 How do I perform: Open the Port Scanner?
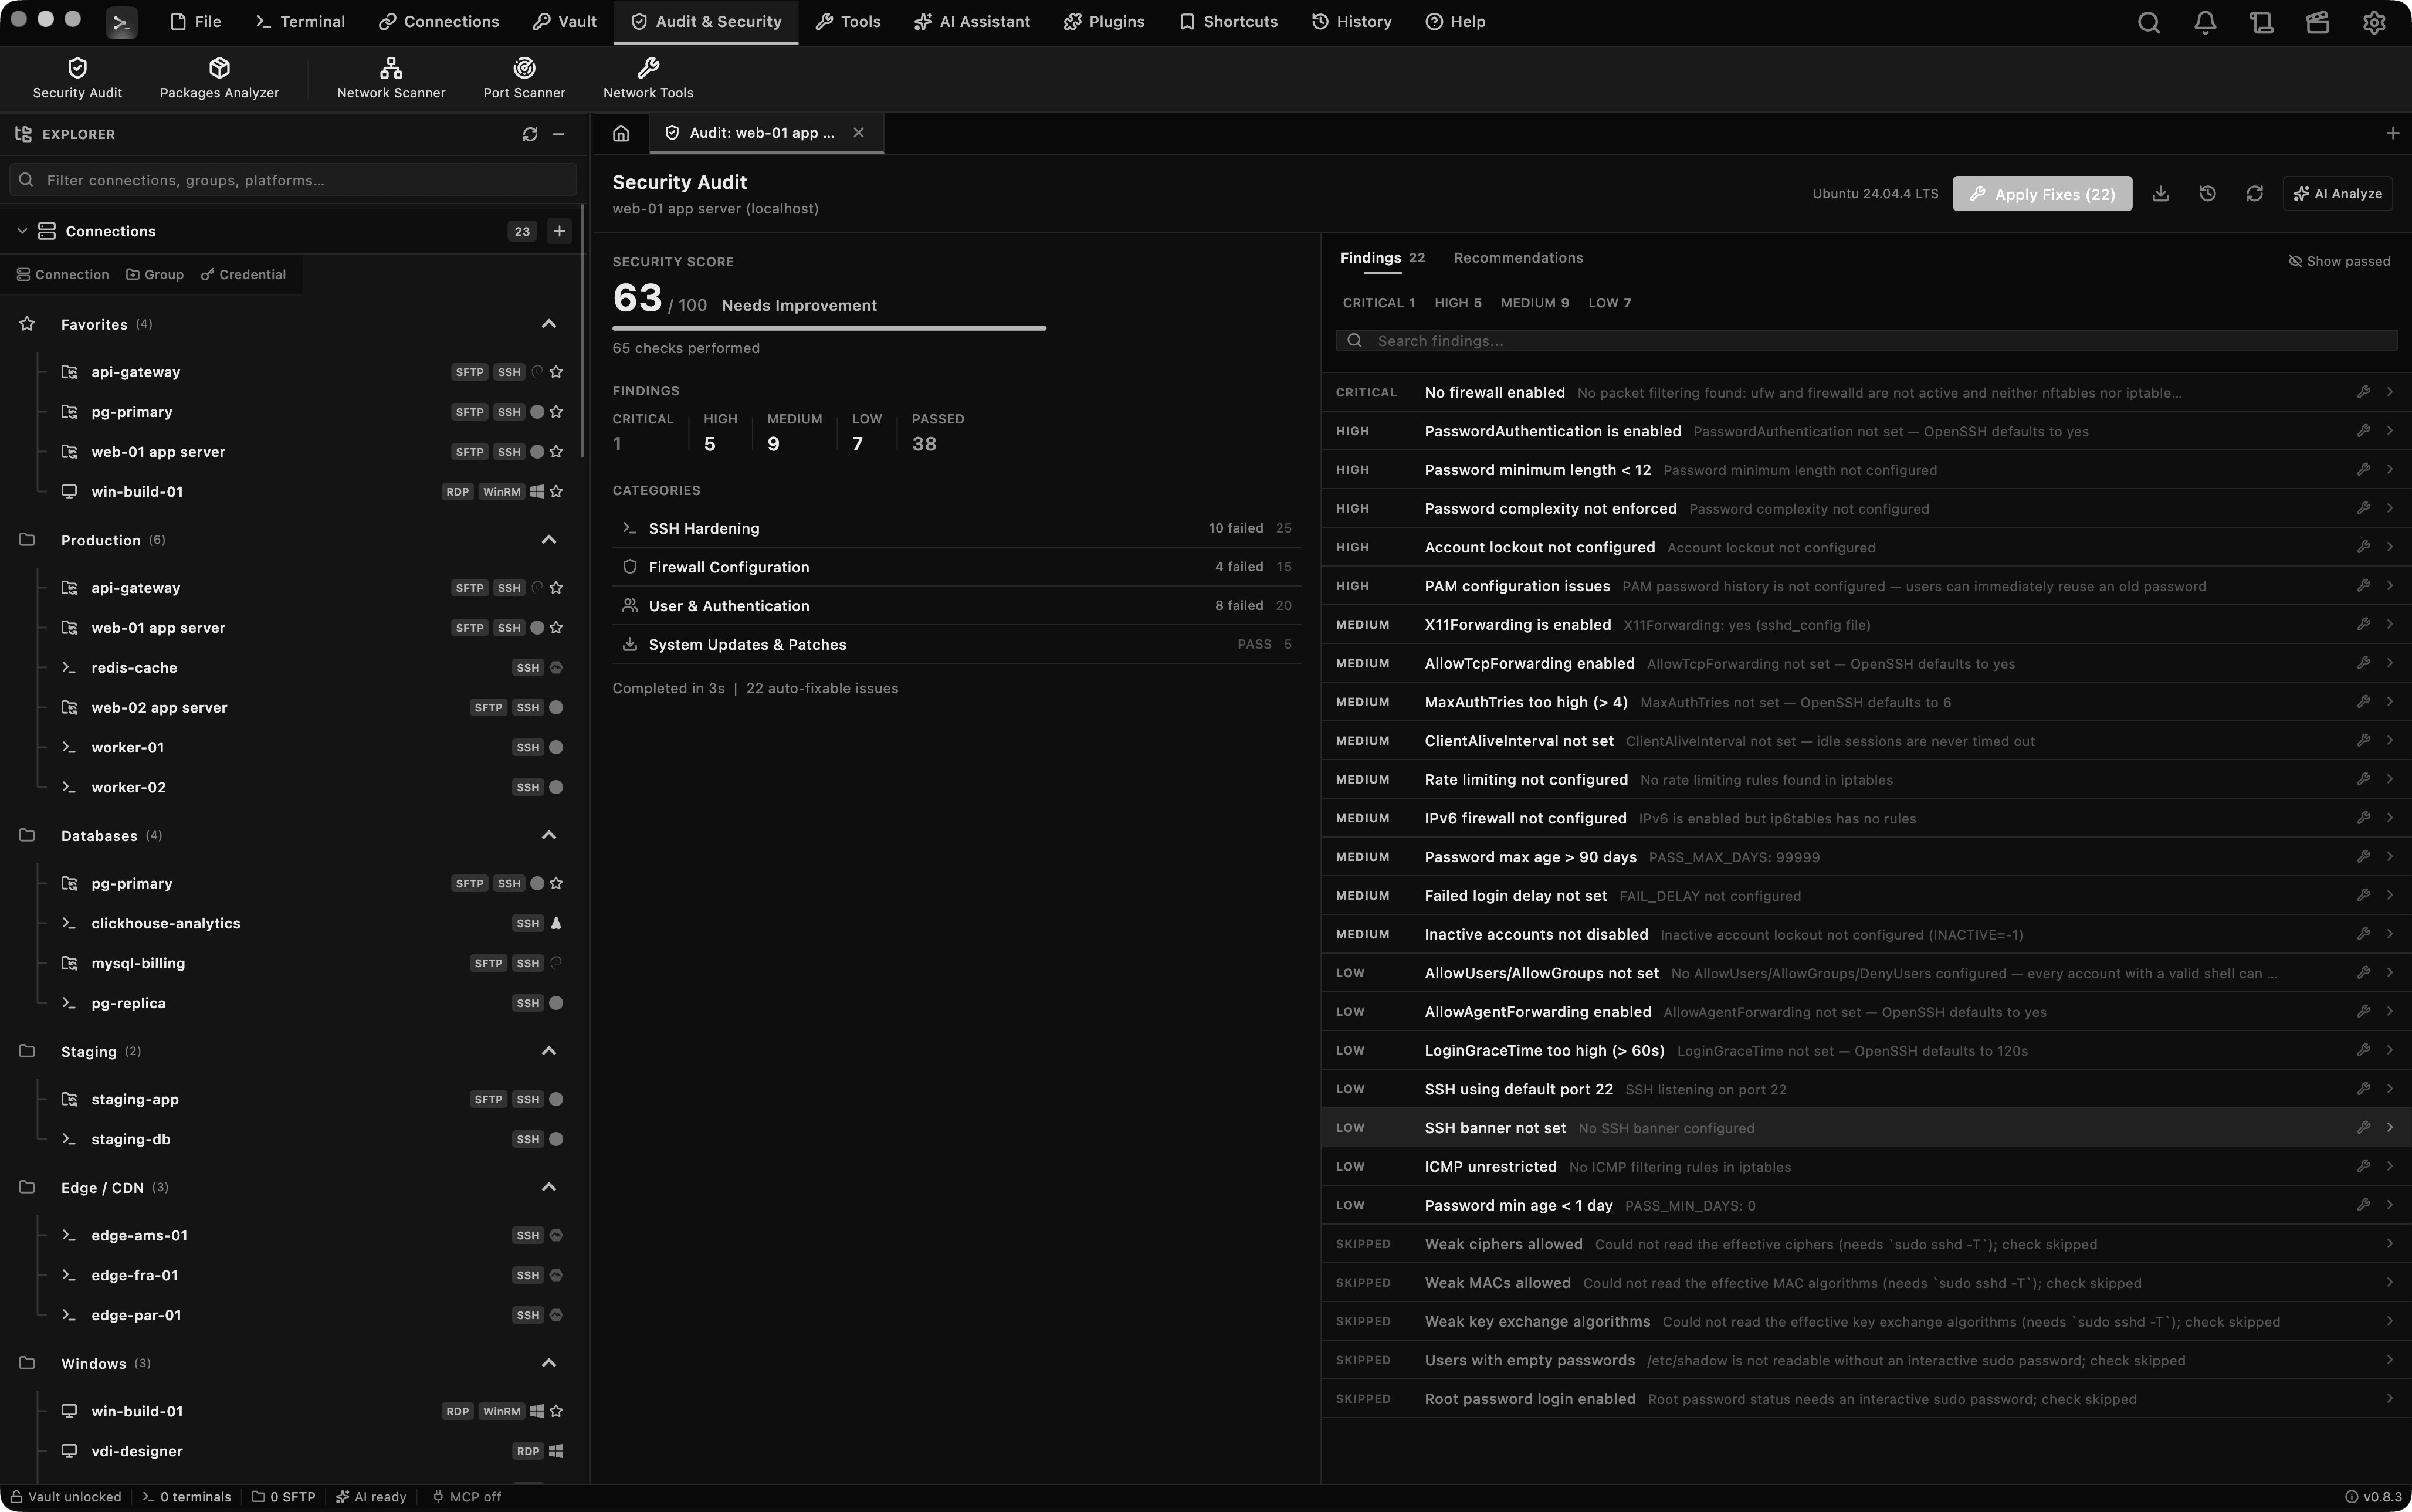click(x=524, y=78)
